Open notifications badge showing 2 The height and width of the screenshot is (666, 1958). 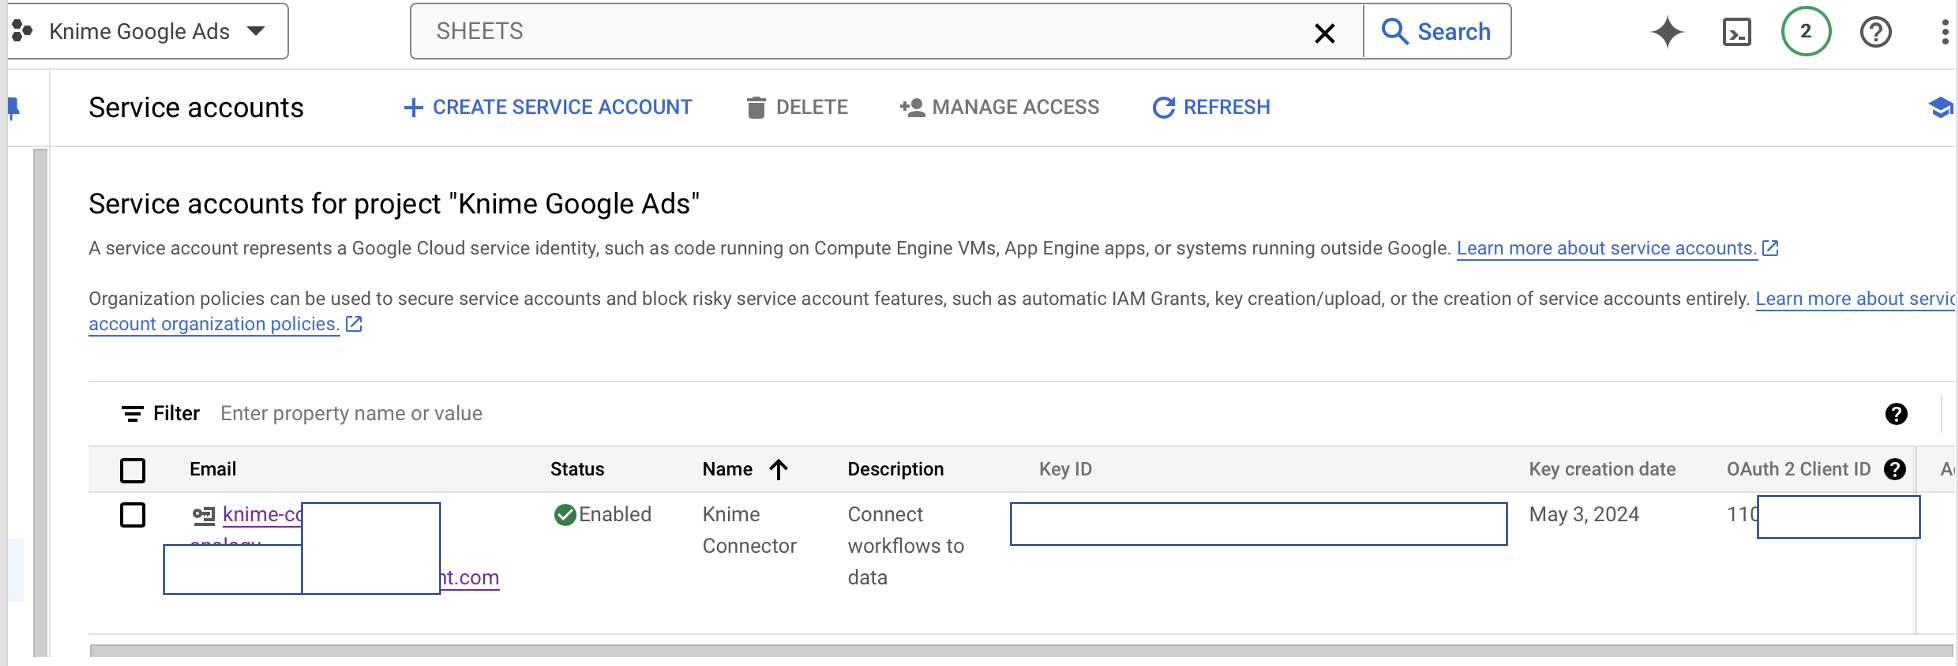(1806, 31)
